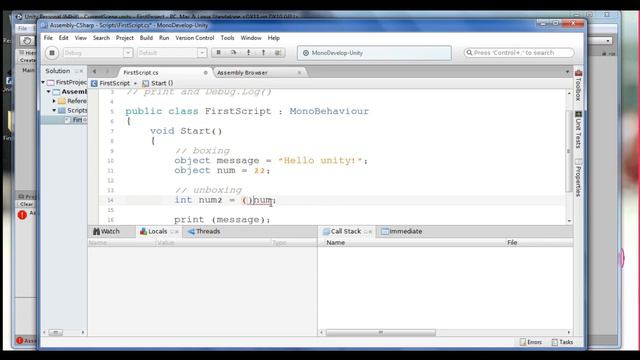Click the search magnifier icon
Viewport: 640px width, 360px height.
point(469,53)
